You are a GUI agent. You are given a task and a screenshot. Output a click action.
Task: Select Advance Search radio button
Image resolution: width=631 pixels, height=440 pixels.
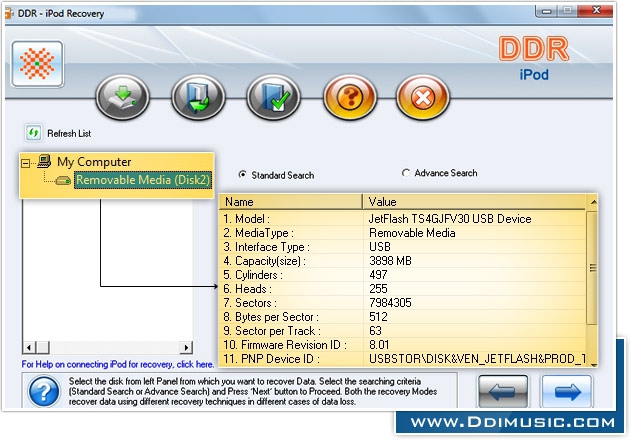[405, 173]
